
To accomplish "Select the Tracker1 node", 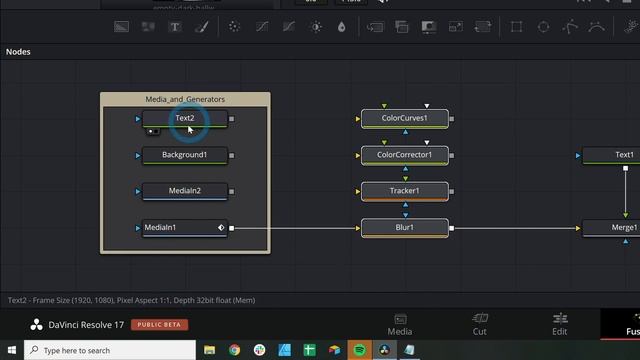I will 405,191.
